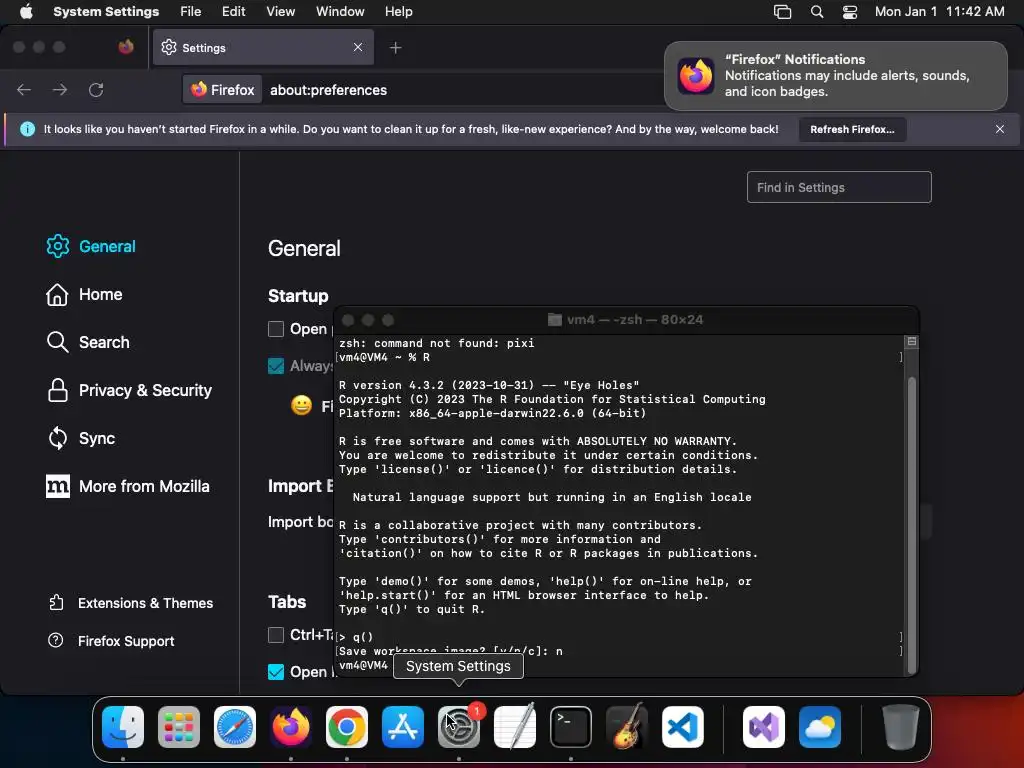Select the Settings tab in Firefox
The image size is (1024, 768).
click(x=263, y=47)
